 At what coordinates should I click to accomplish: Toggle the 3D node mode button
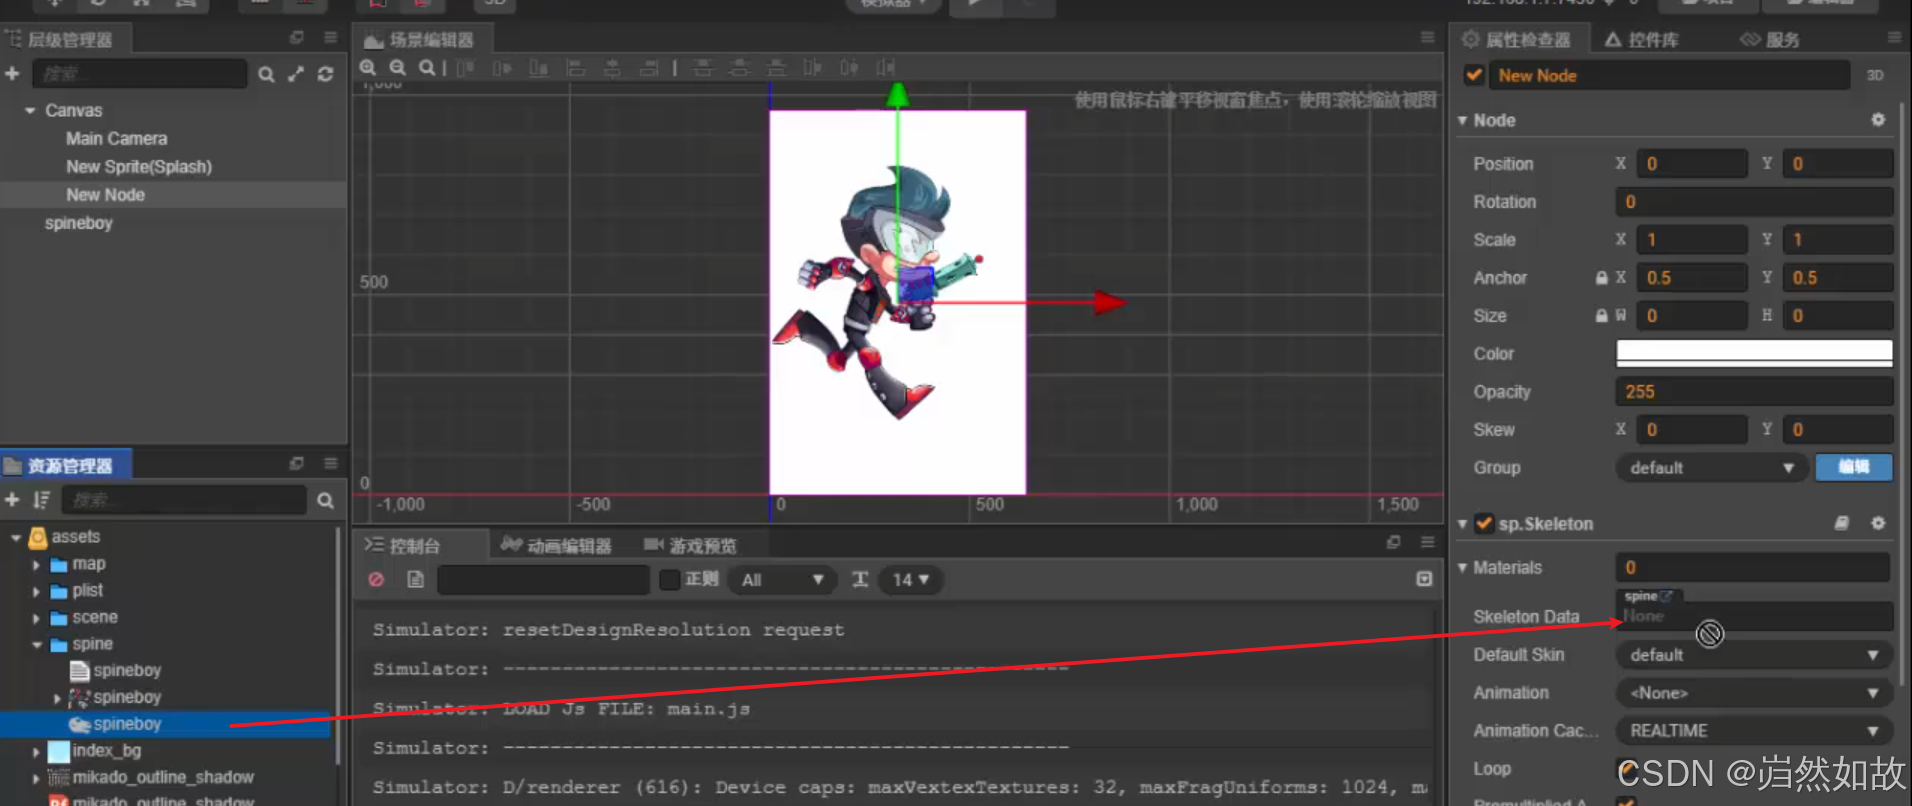pyautogui.click(x=1875, y=76)
